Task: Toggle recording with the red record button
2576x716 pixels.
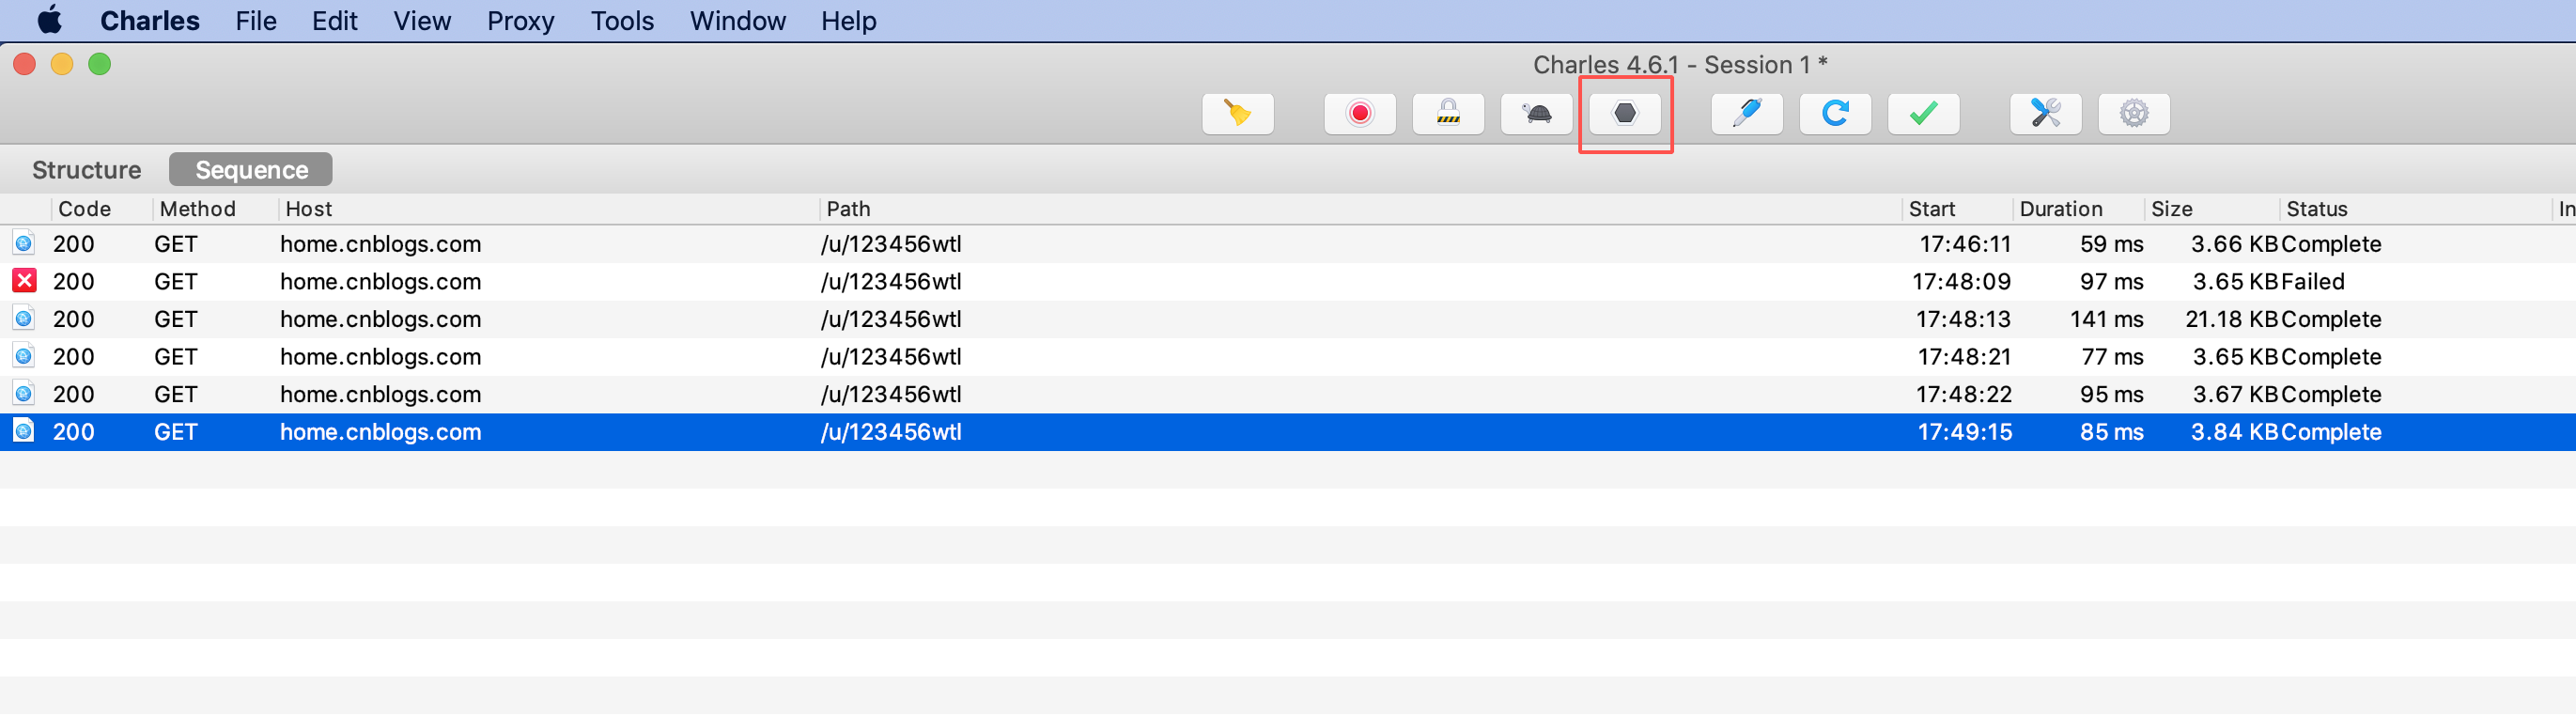Action: (1359, 113)
